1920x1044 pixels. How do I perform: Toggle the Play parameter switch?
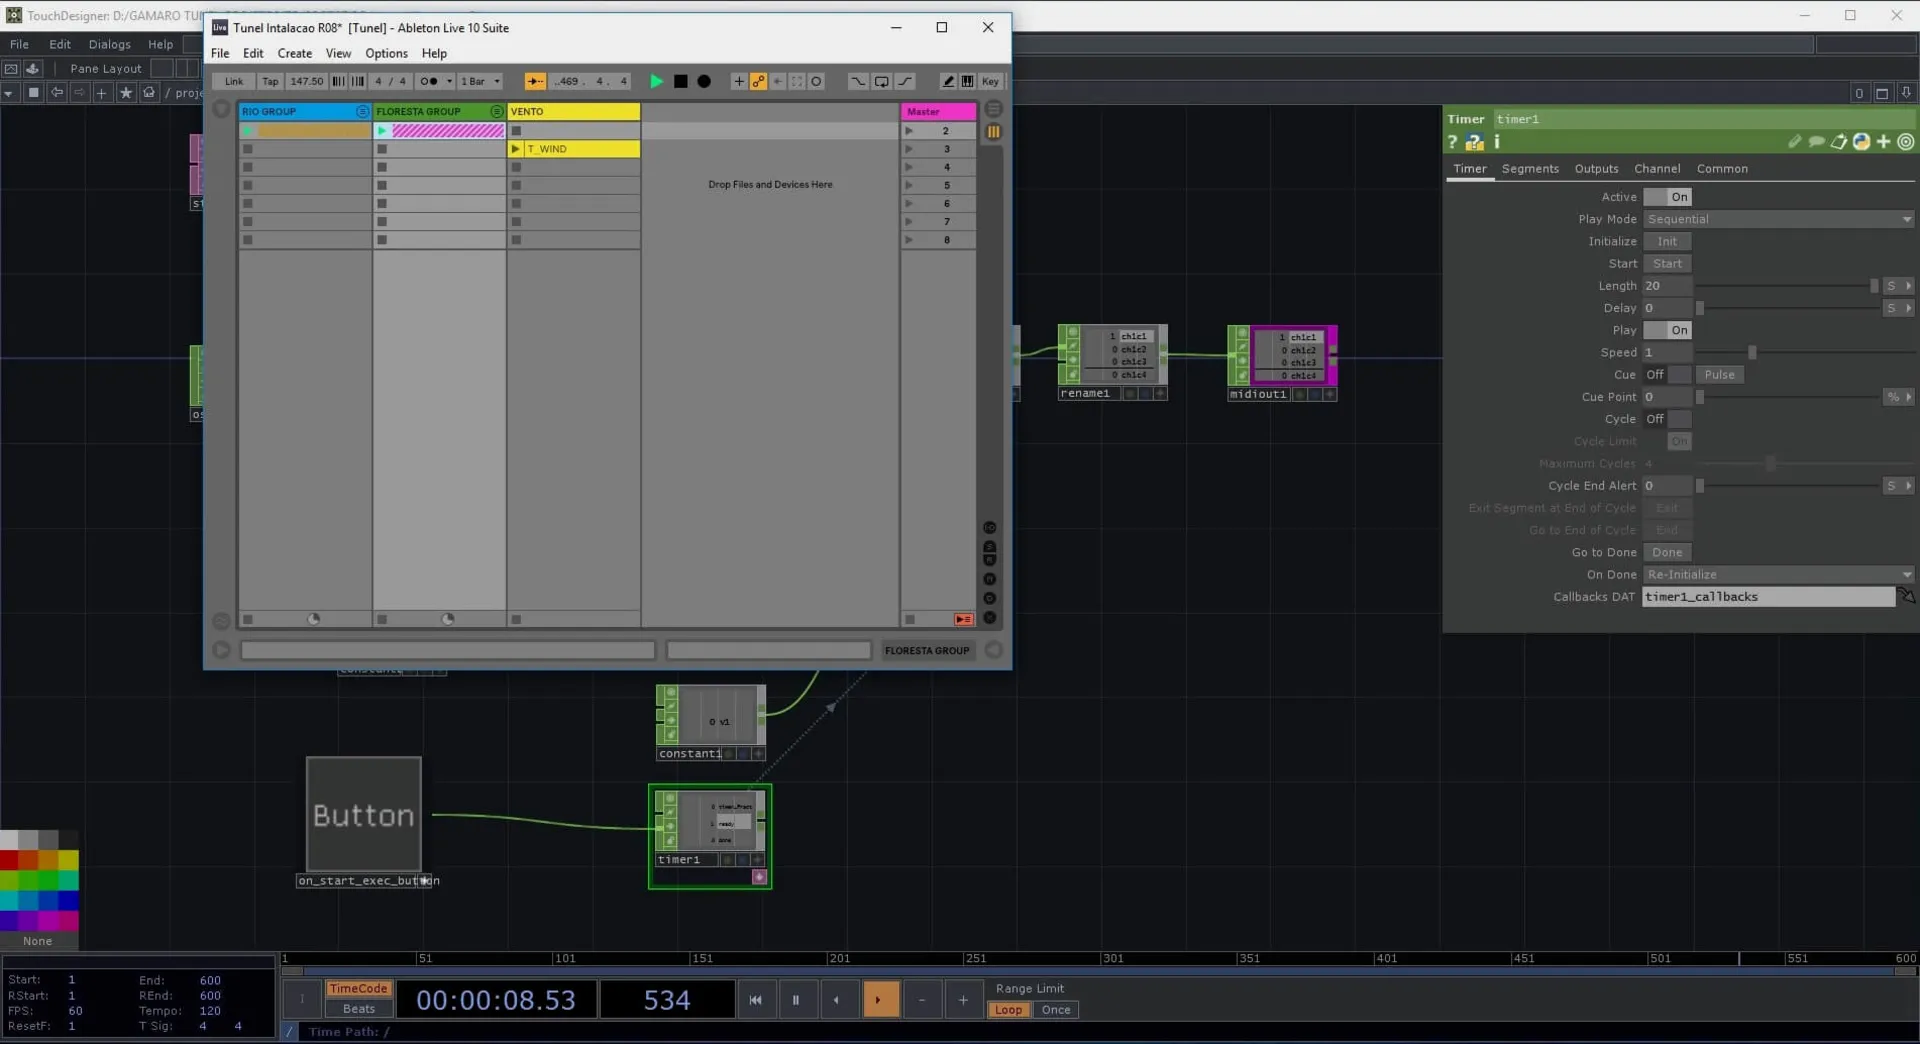click(x=1667, y=330)
